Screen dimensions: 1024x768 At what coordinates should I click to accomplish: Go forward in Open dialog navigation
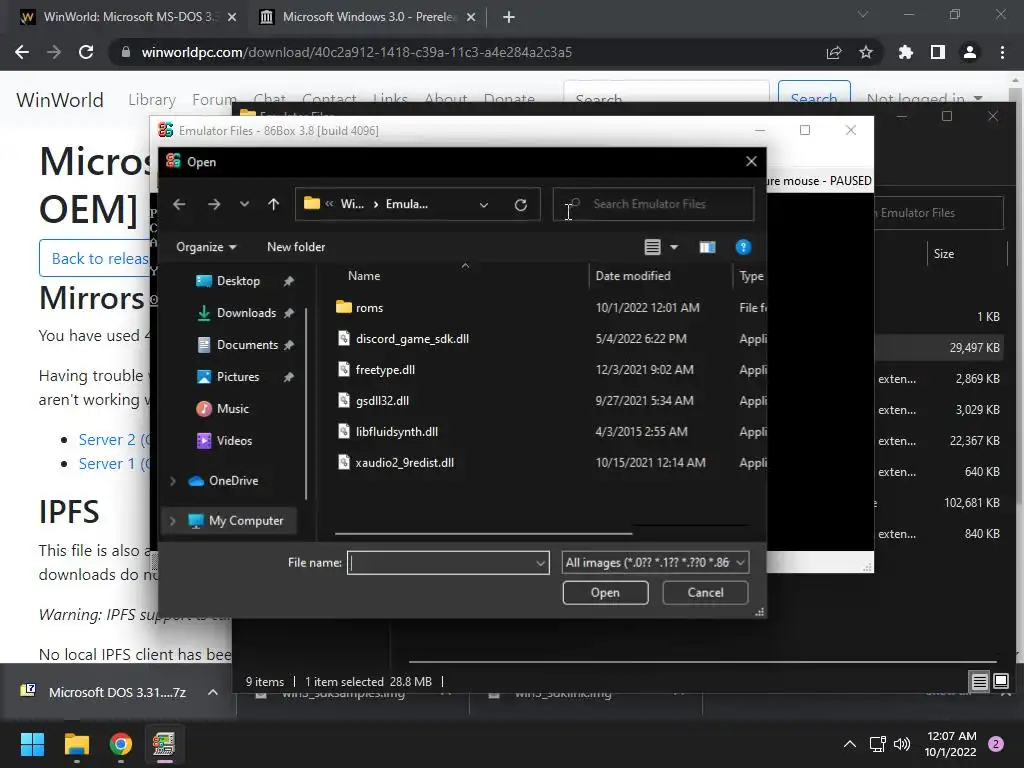214,204
